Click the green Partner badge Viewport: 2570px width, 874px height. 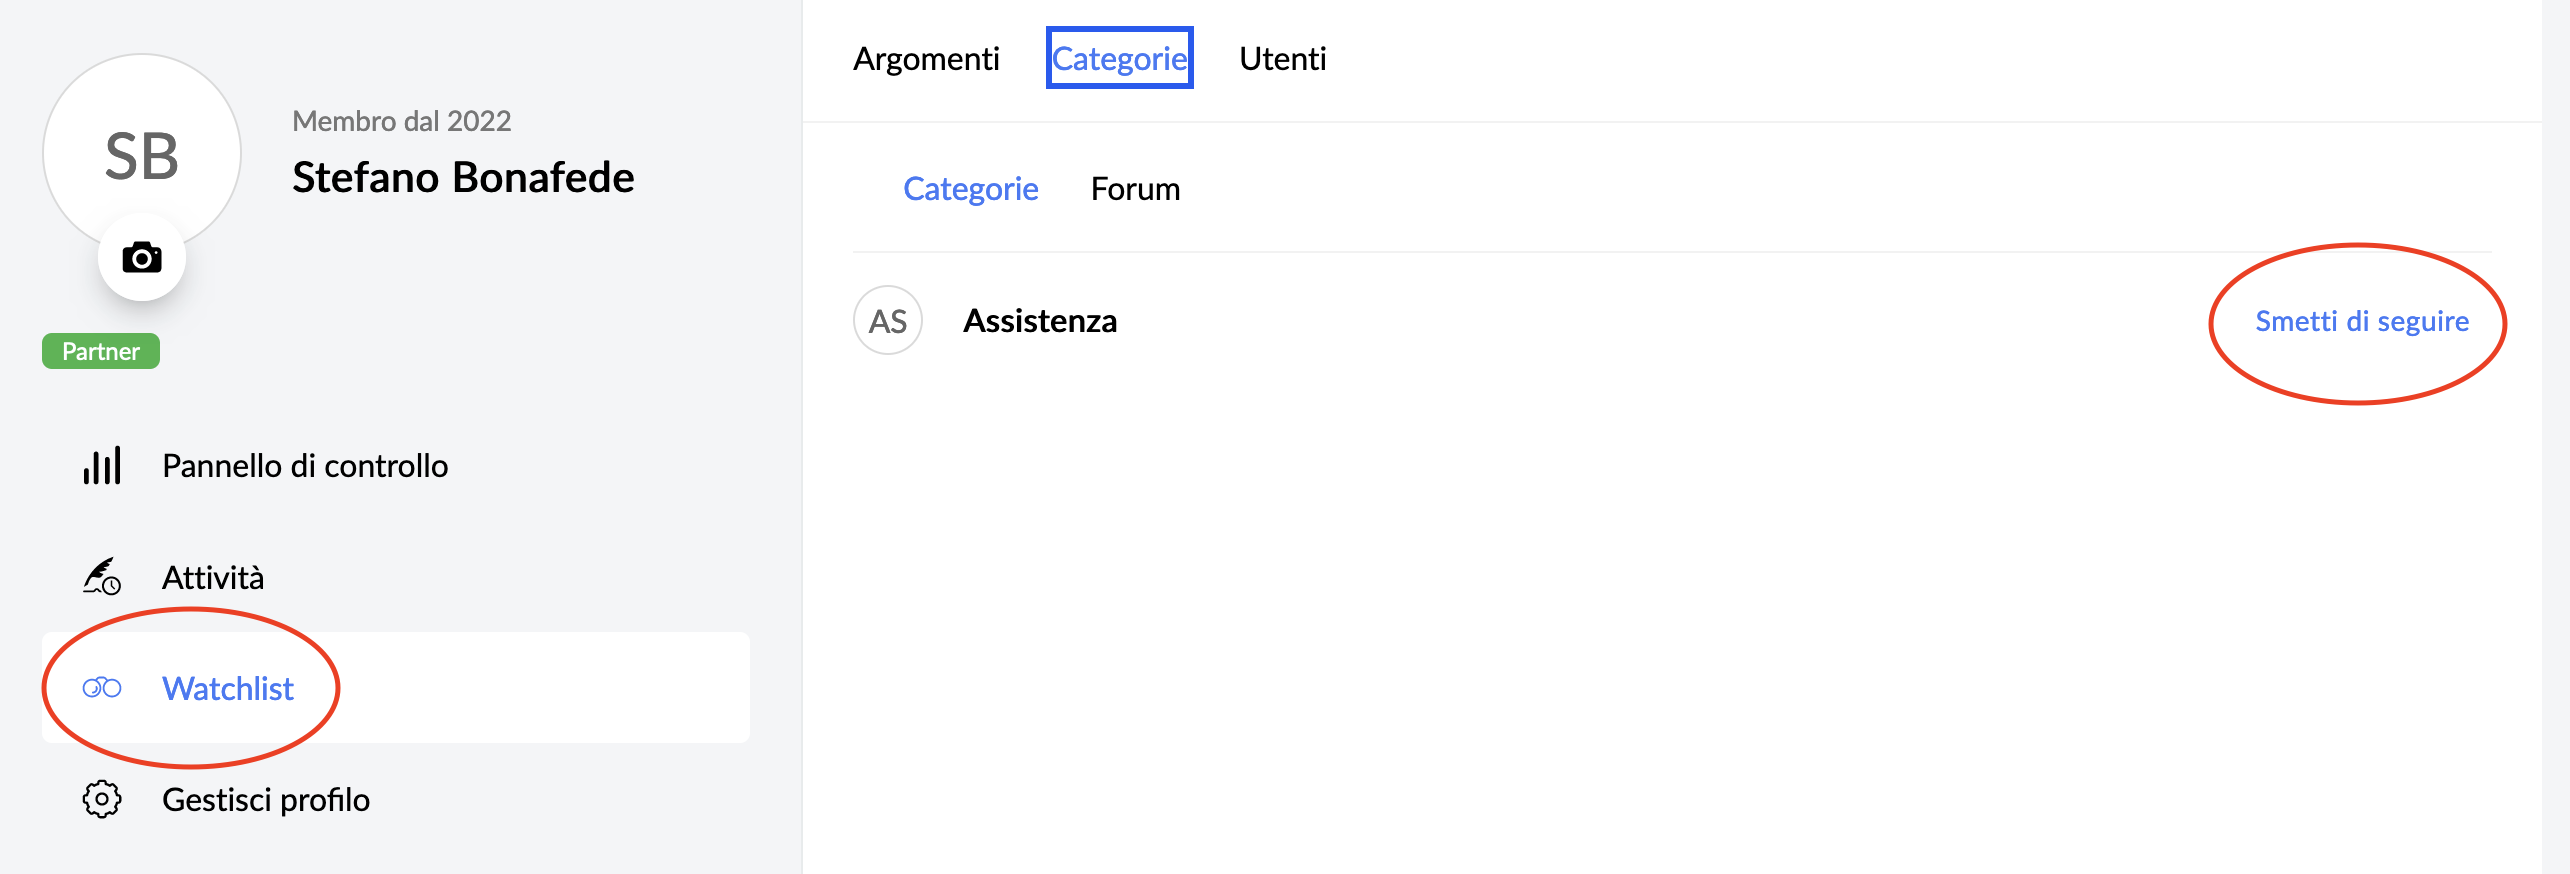[x=101, y=351]
